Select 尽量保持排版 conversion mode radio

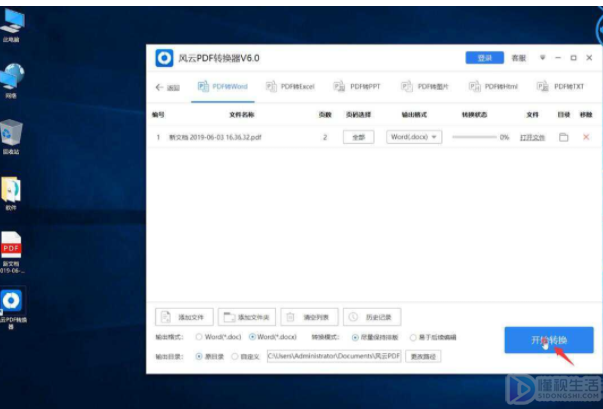355,338
